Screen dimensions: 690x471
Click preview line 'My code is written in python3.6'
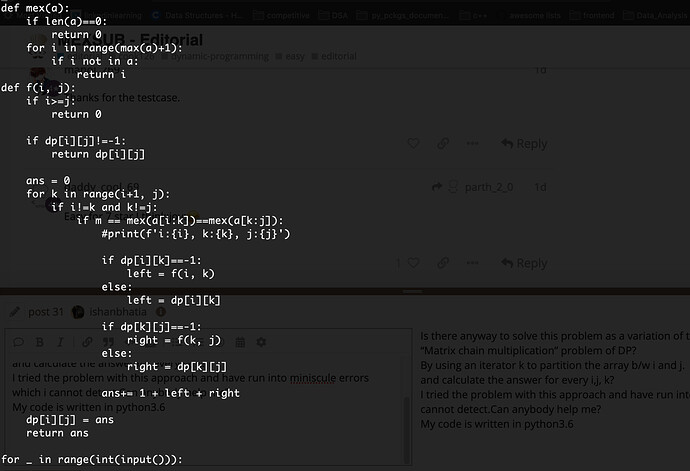pyautogui.click(x=497, y=424)
